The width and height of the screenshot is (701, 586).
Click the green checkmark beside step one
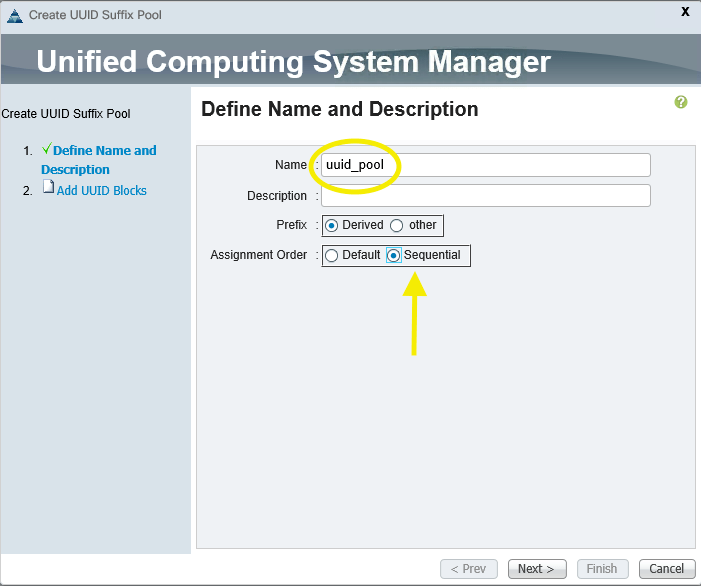tap(46, 150)
